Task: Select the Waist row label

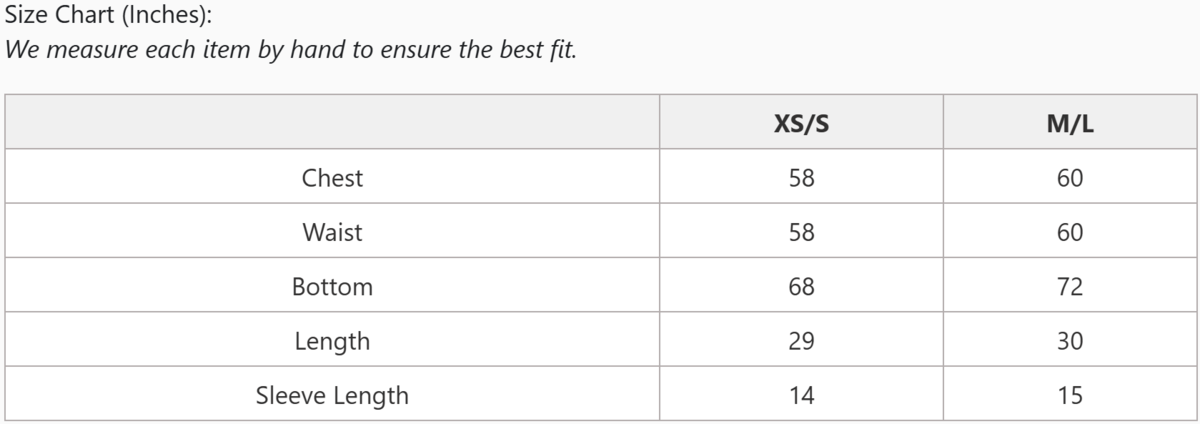Action: pos(332,232)
